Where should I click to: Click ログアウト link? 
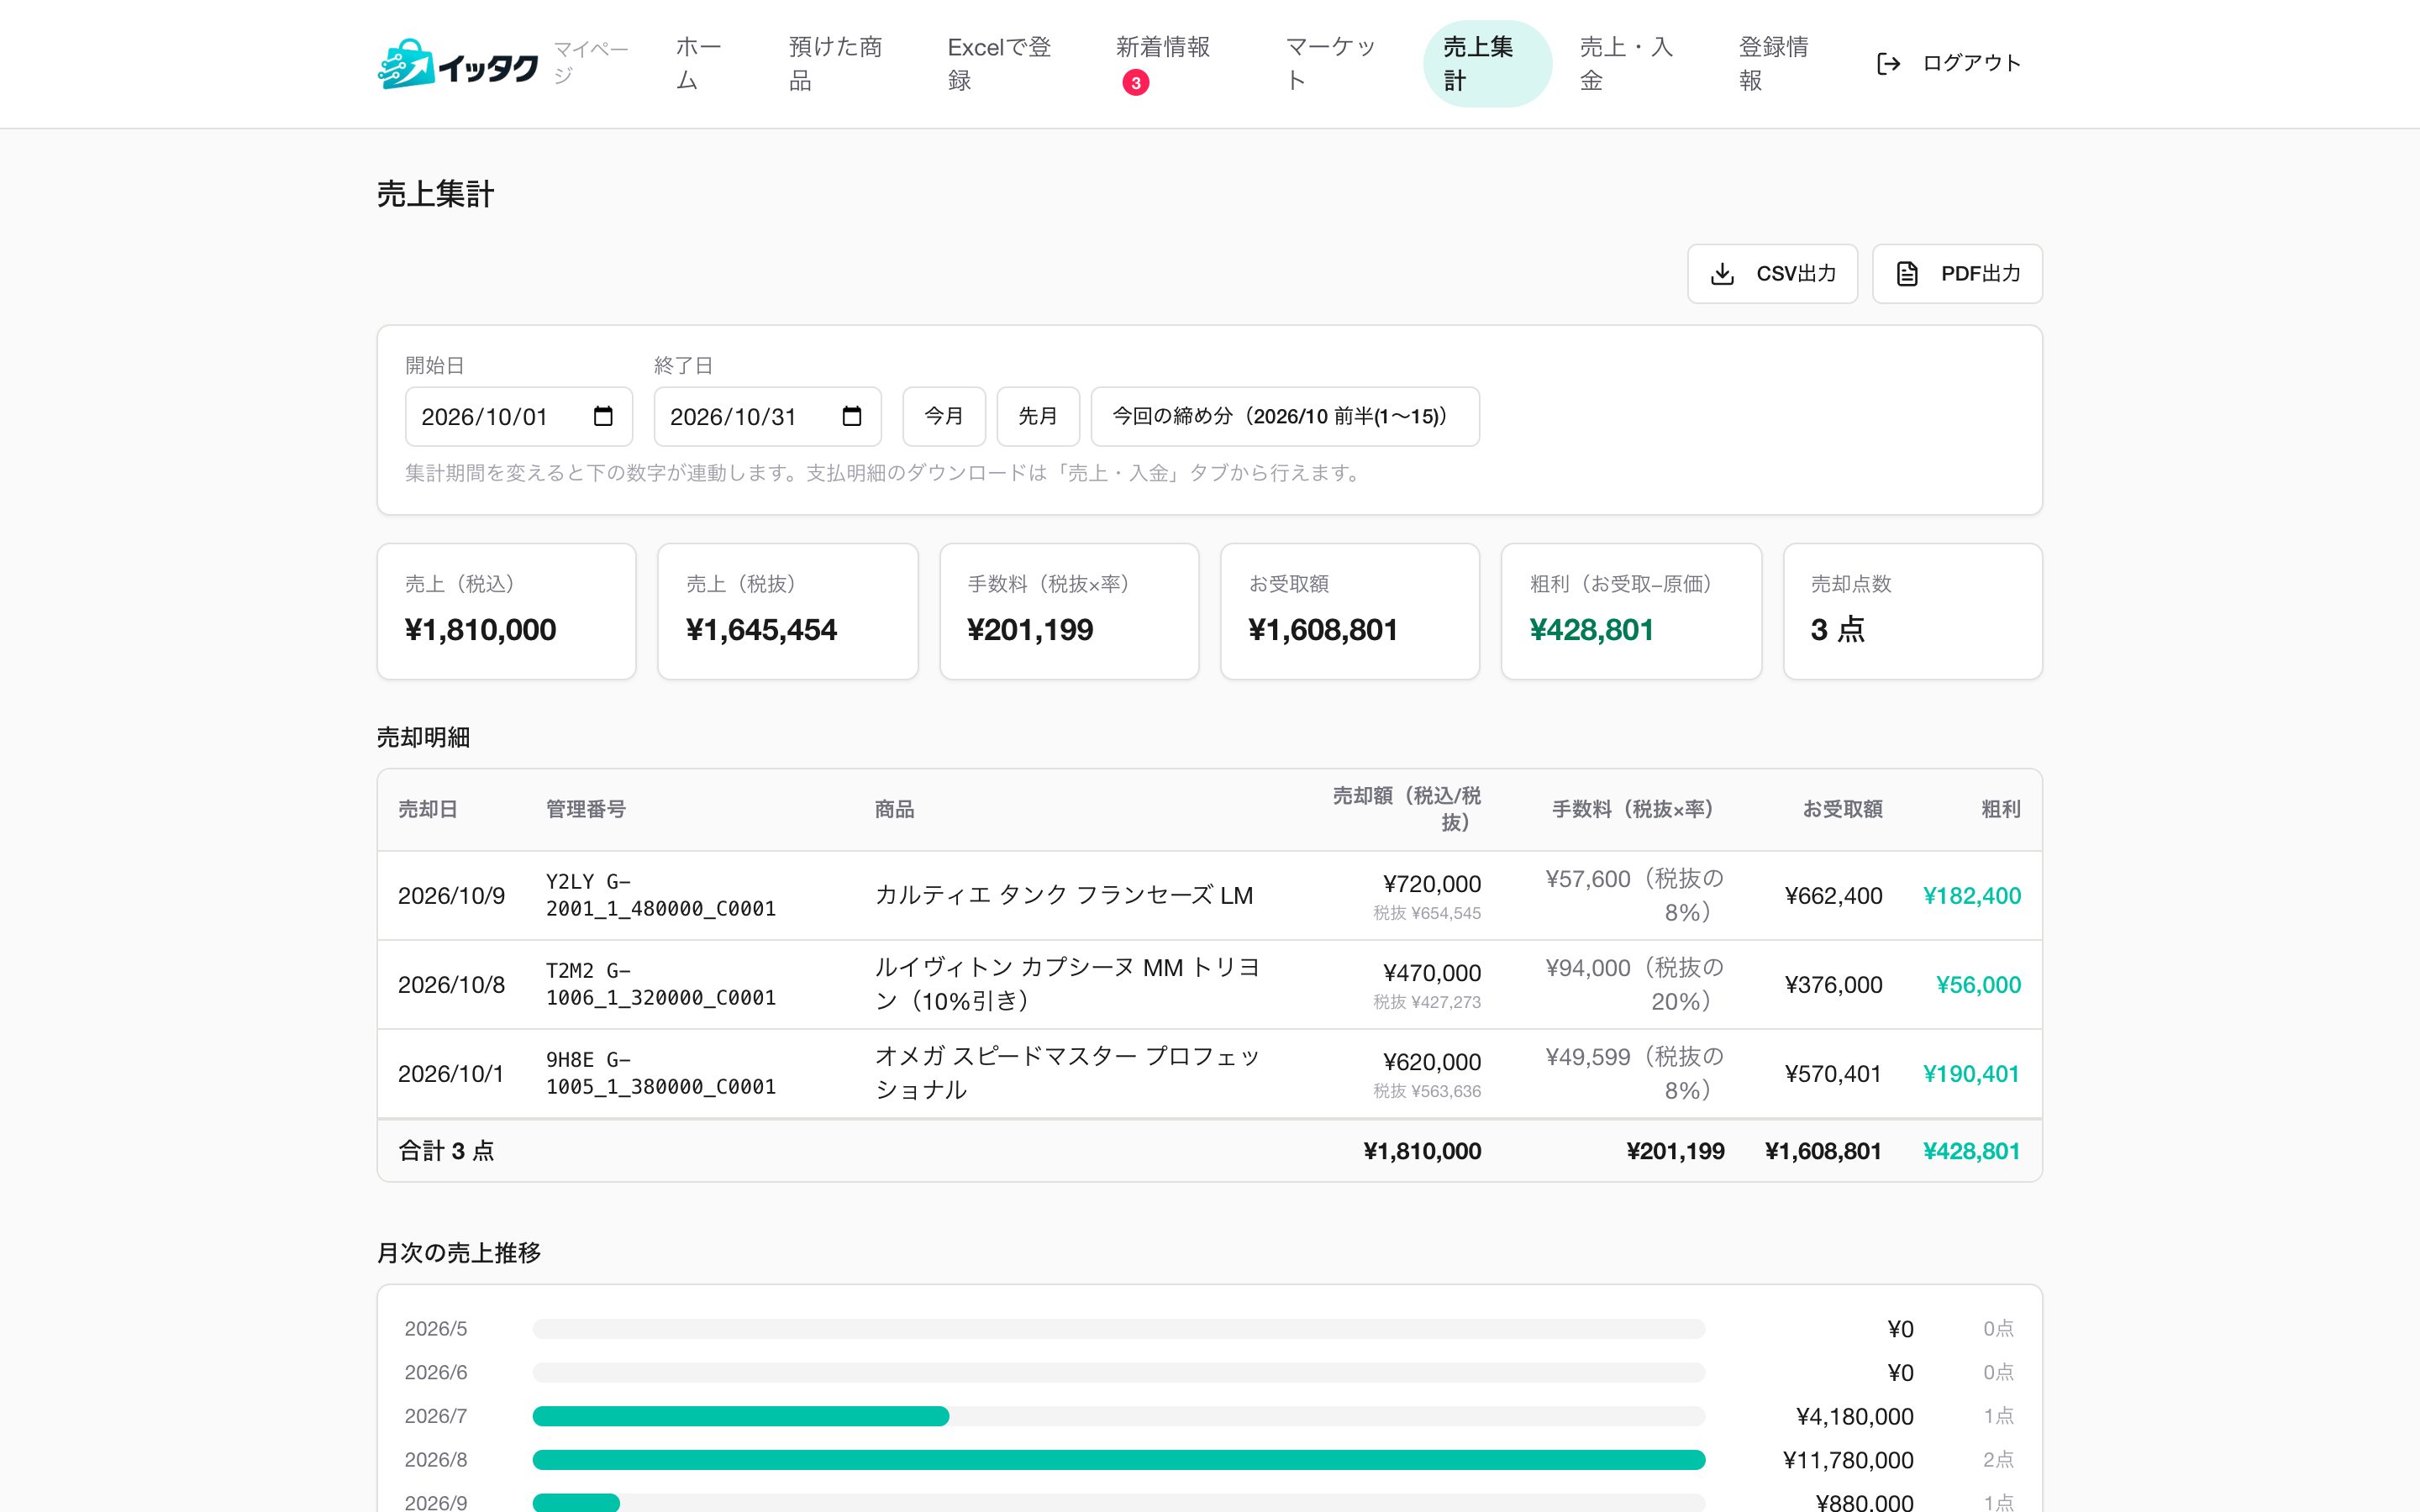1949,64
